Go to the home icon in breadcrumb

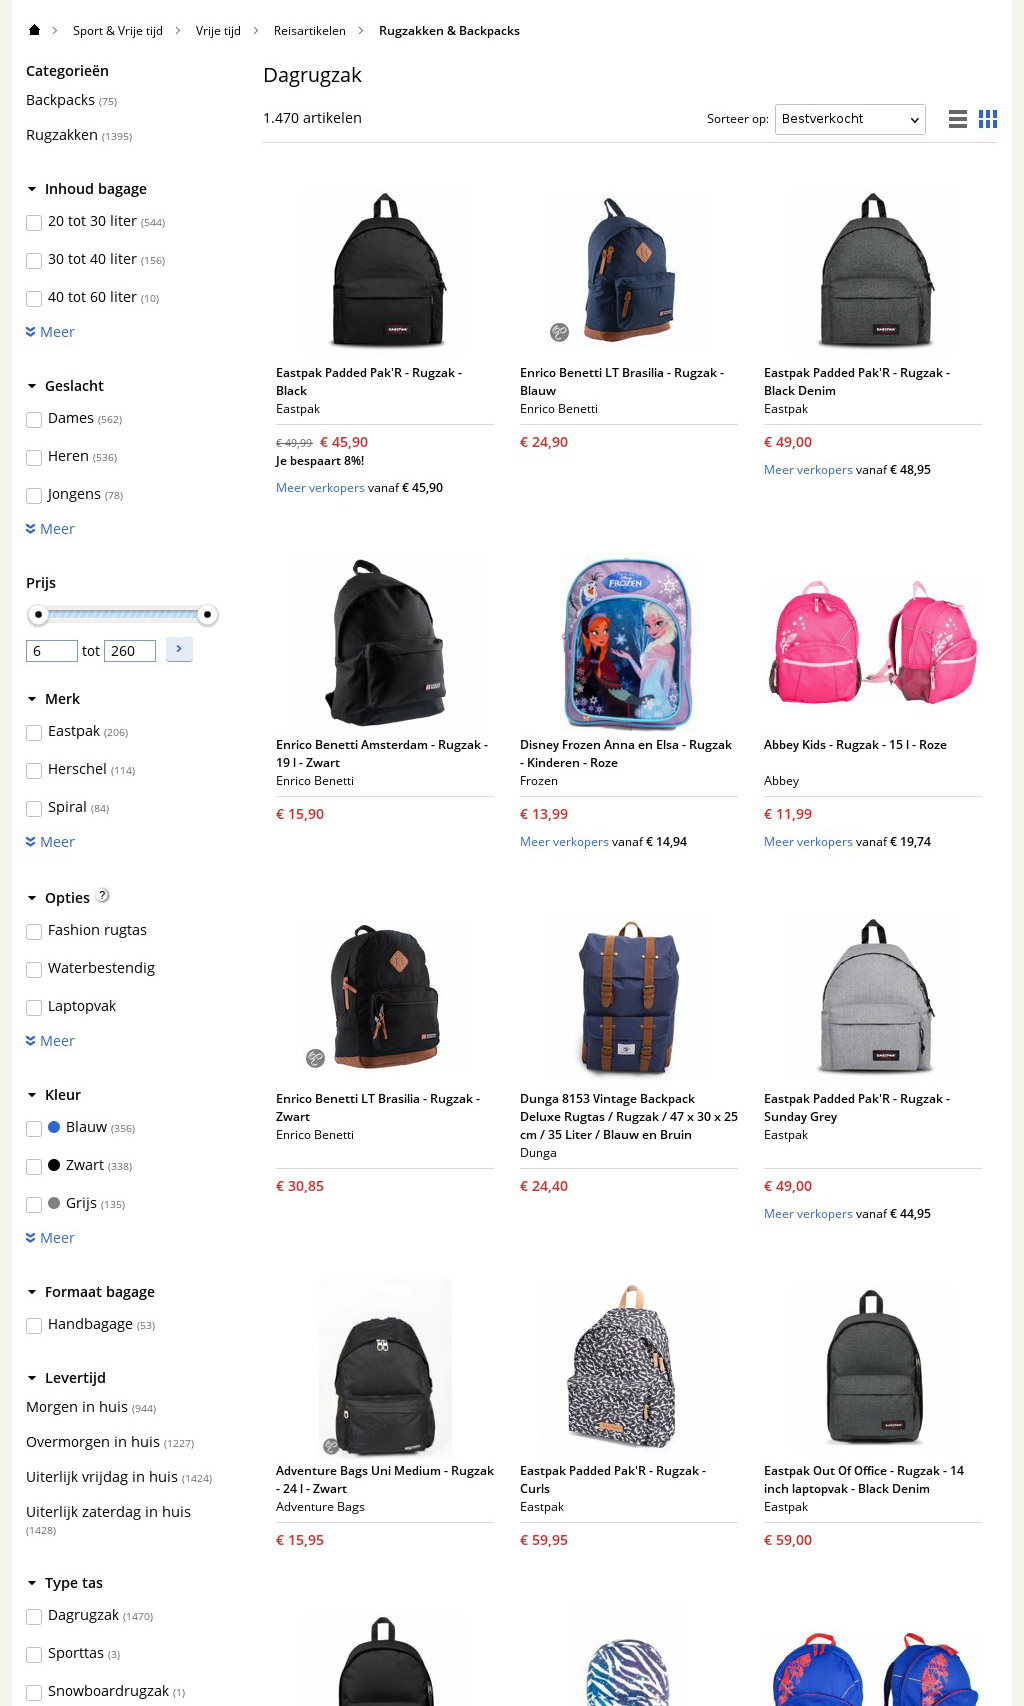pyautogui.click(x=34, y=30)
